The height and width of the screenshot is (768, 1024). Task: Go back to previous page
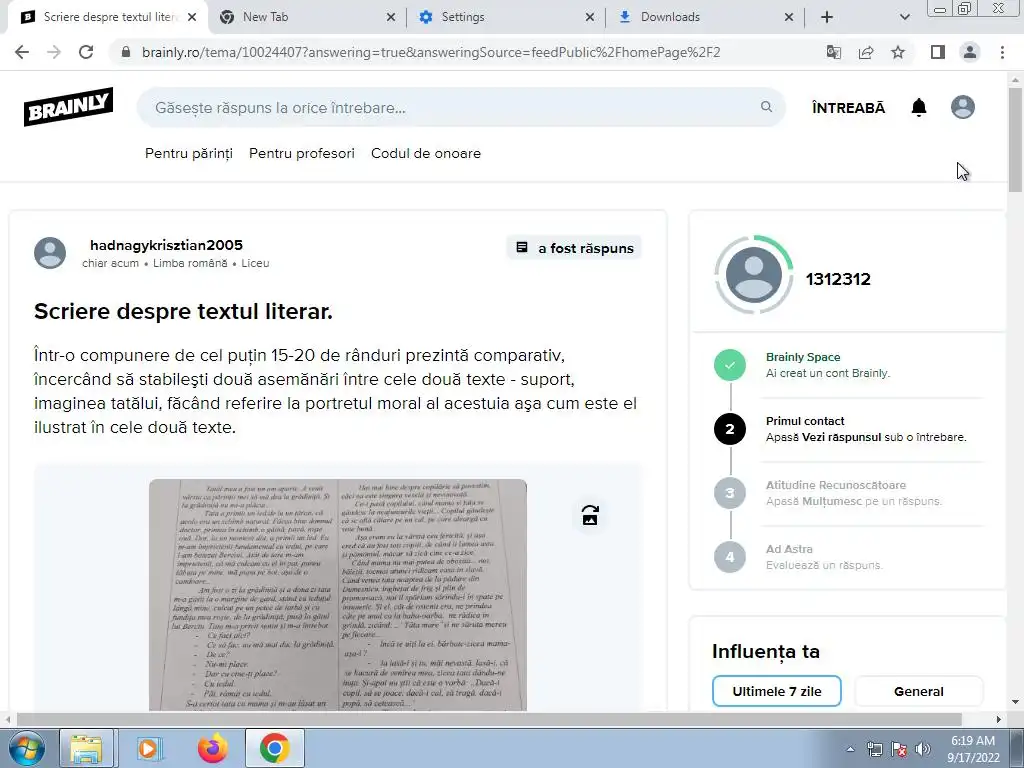22,52
